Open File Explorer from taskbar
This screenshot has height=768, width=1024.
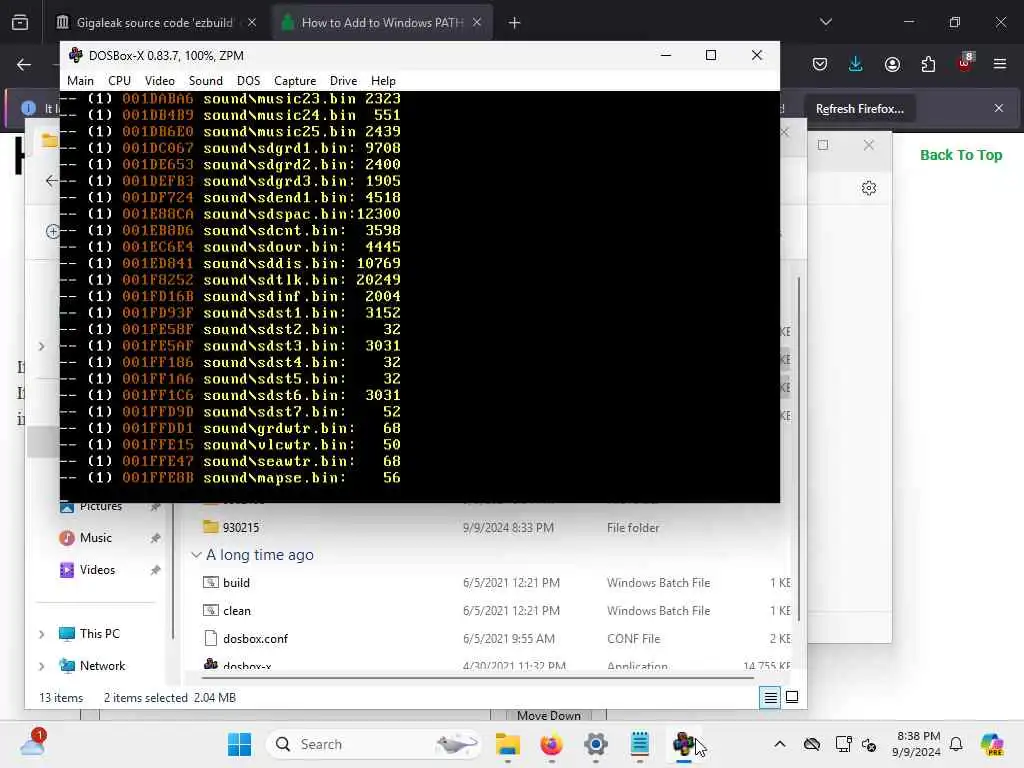tap(507, 744)
